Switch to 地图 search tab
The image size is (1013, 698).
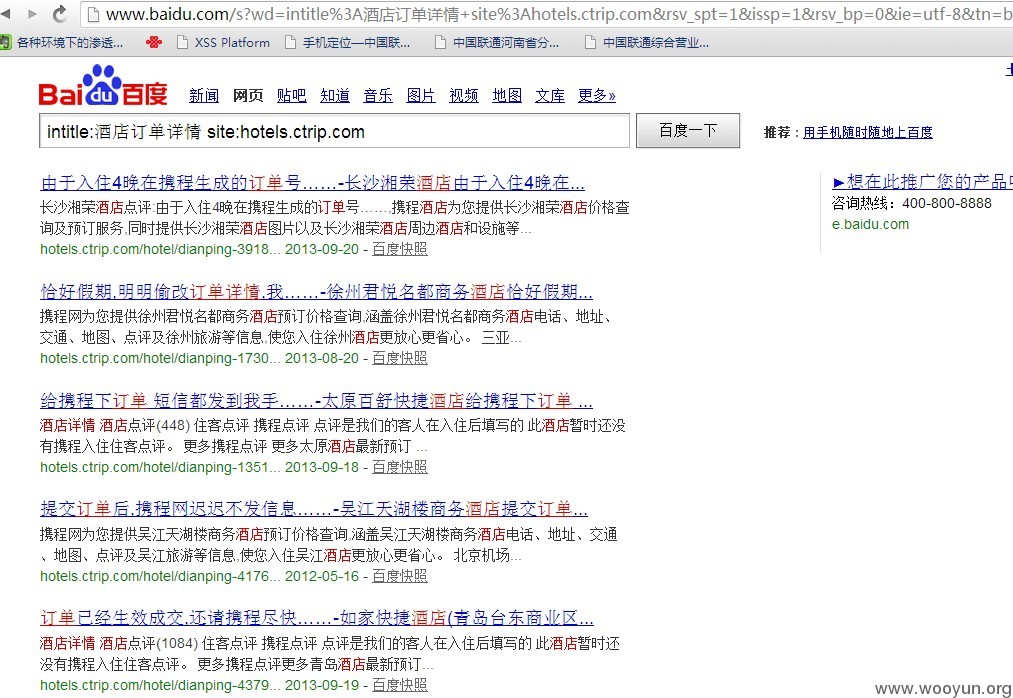(x=507, y=96)
